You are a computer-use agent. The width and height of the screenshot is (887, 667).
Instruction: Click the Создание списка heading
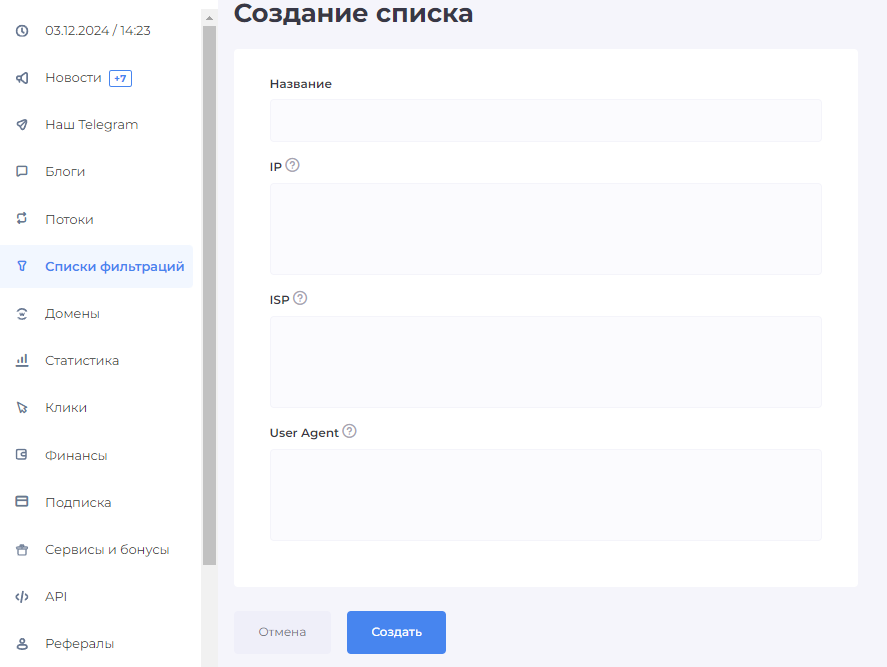(354, 14)
